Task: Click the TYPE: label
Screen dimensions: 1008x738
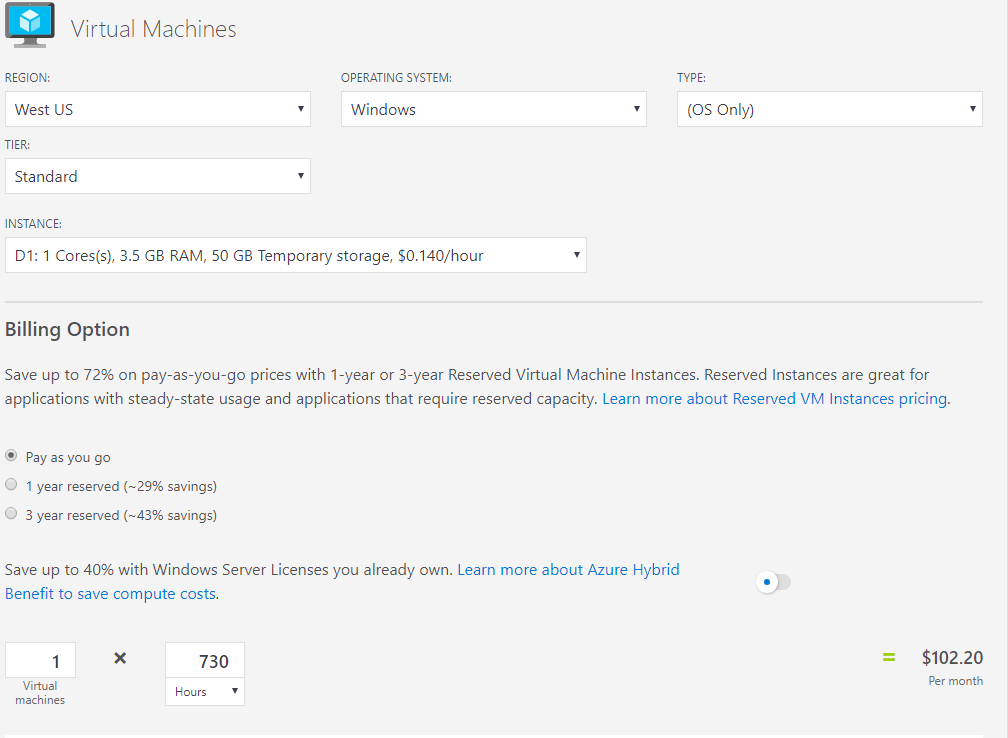Action: click(691, 78)
